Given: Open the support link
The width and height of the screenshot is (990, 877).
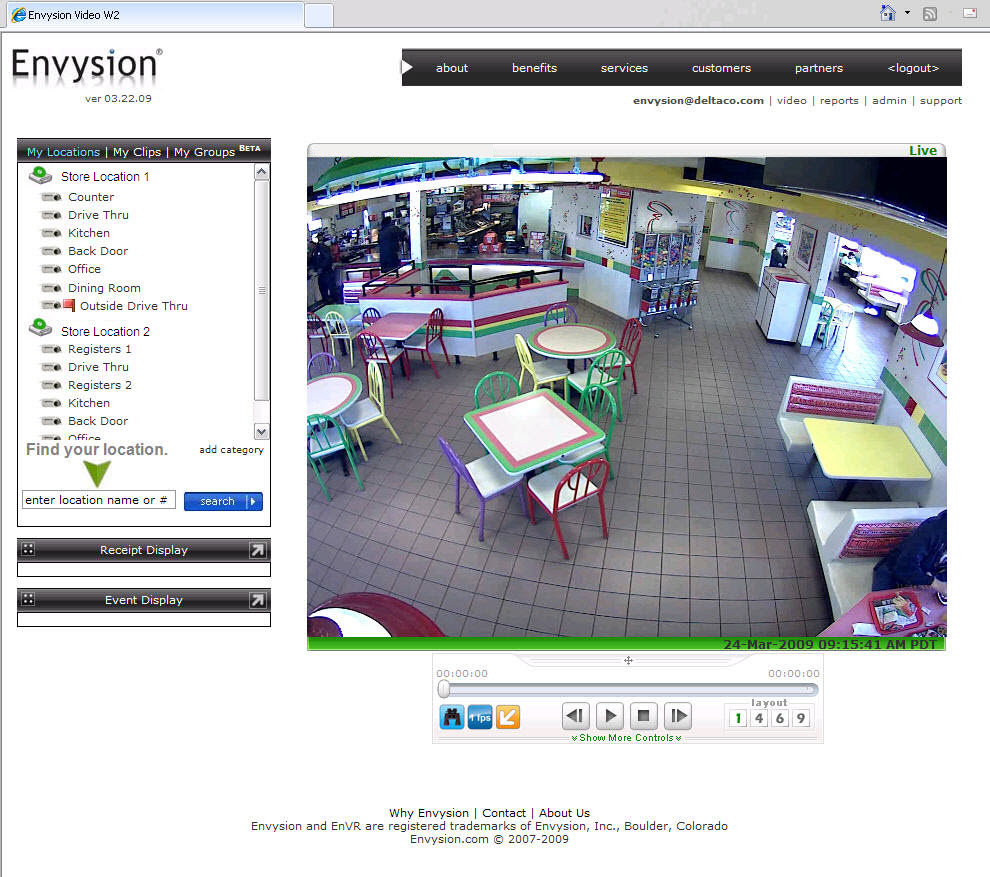Looking at the screenshot, I should click(x=941, y=100).
